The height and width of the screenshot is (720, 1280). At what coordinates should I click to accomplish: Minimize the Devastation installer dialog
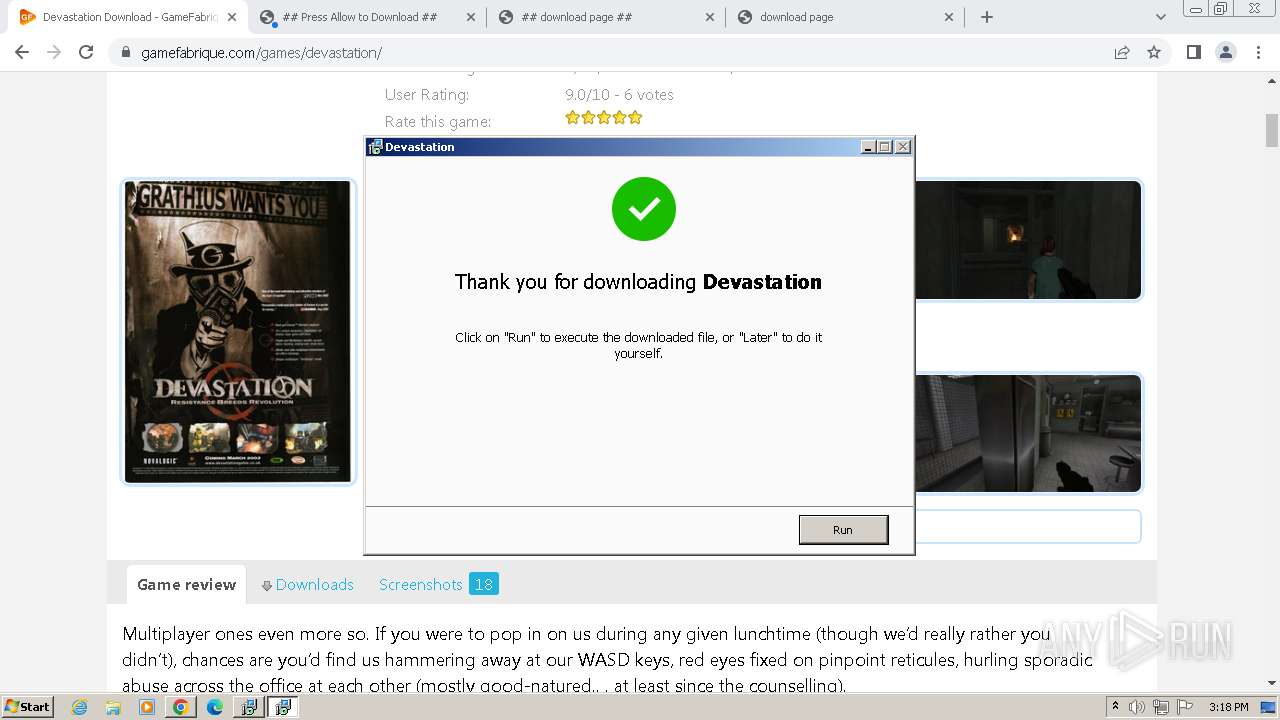(868, 147)
